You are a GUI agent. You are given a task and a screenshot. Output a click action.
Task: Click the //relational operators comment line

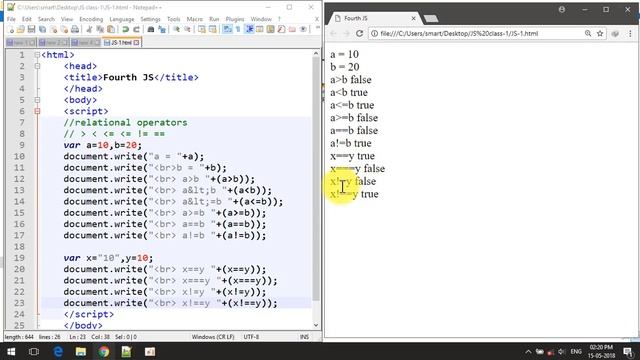click(125, 122)
